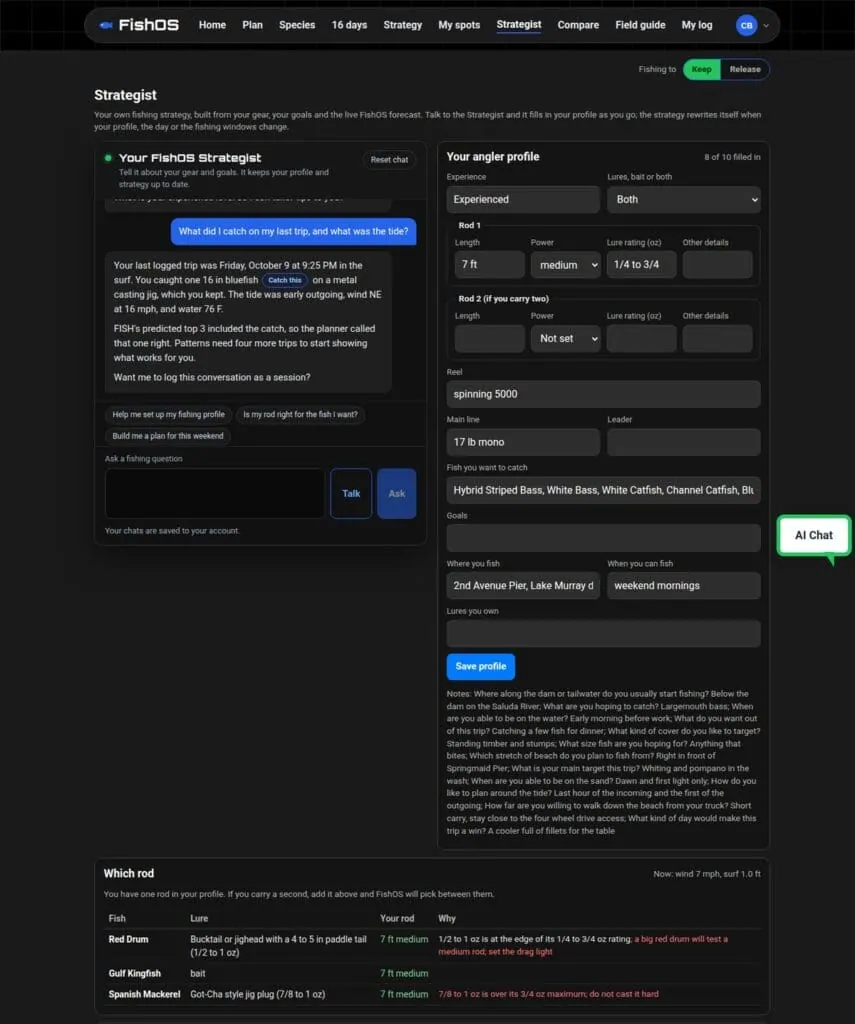Screen dimensions: 855x1024
Task: Open Rod 1 Power dropdown
Action: (x=566, y=265)
